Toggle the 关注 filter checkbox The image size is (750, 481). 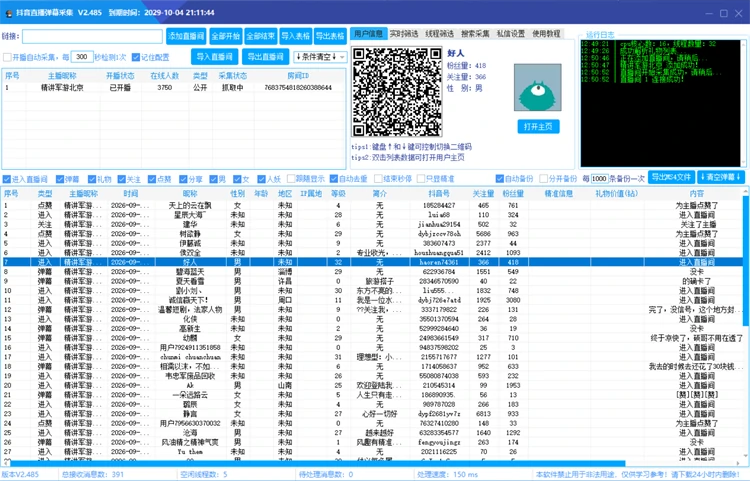click(121, 179)
